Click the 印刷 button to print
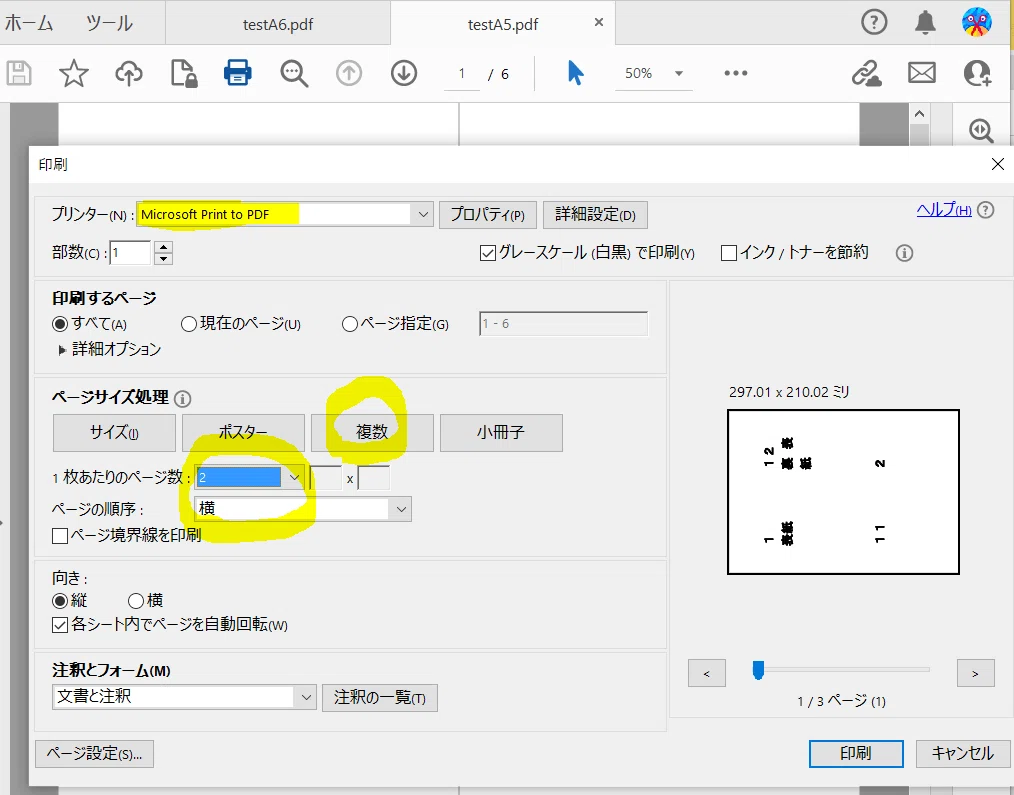The image size is (1014, 795). pyautogui.click(x=856, y=753)
